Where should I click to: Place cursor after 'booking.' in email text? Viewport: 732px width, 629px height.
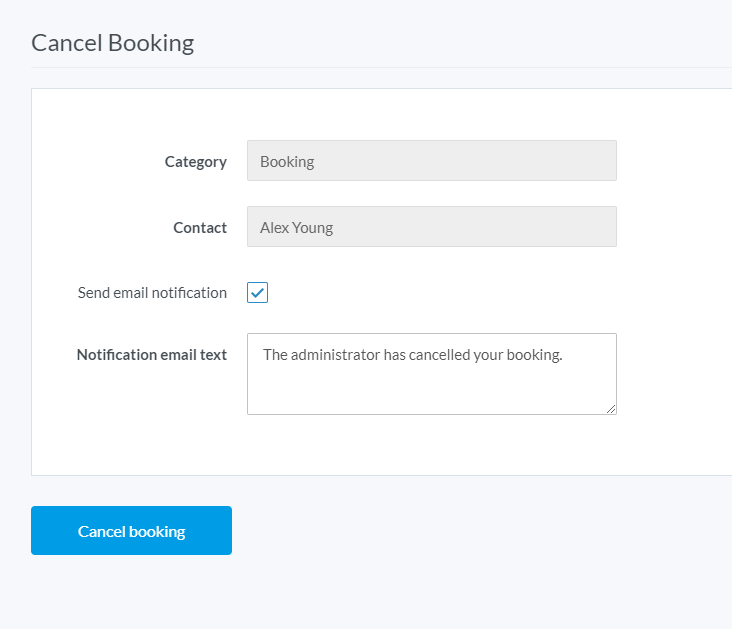tap(566, 354)
